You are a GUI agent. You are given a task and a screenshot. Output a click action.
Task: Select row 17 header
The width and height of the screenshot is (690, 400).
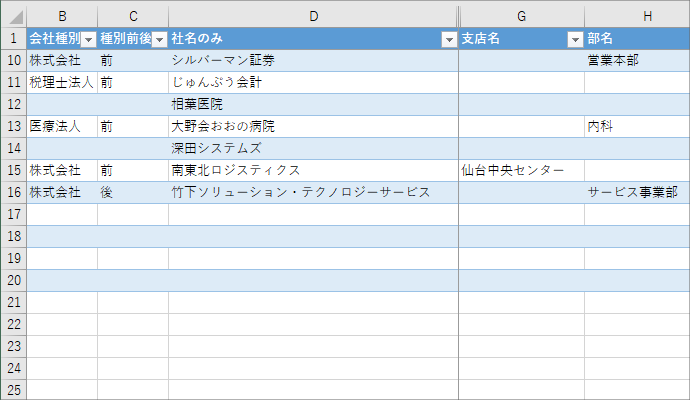(x=14, y=215)
